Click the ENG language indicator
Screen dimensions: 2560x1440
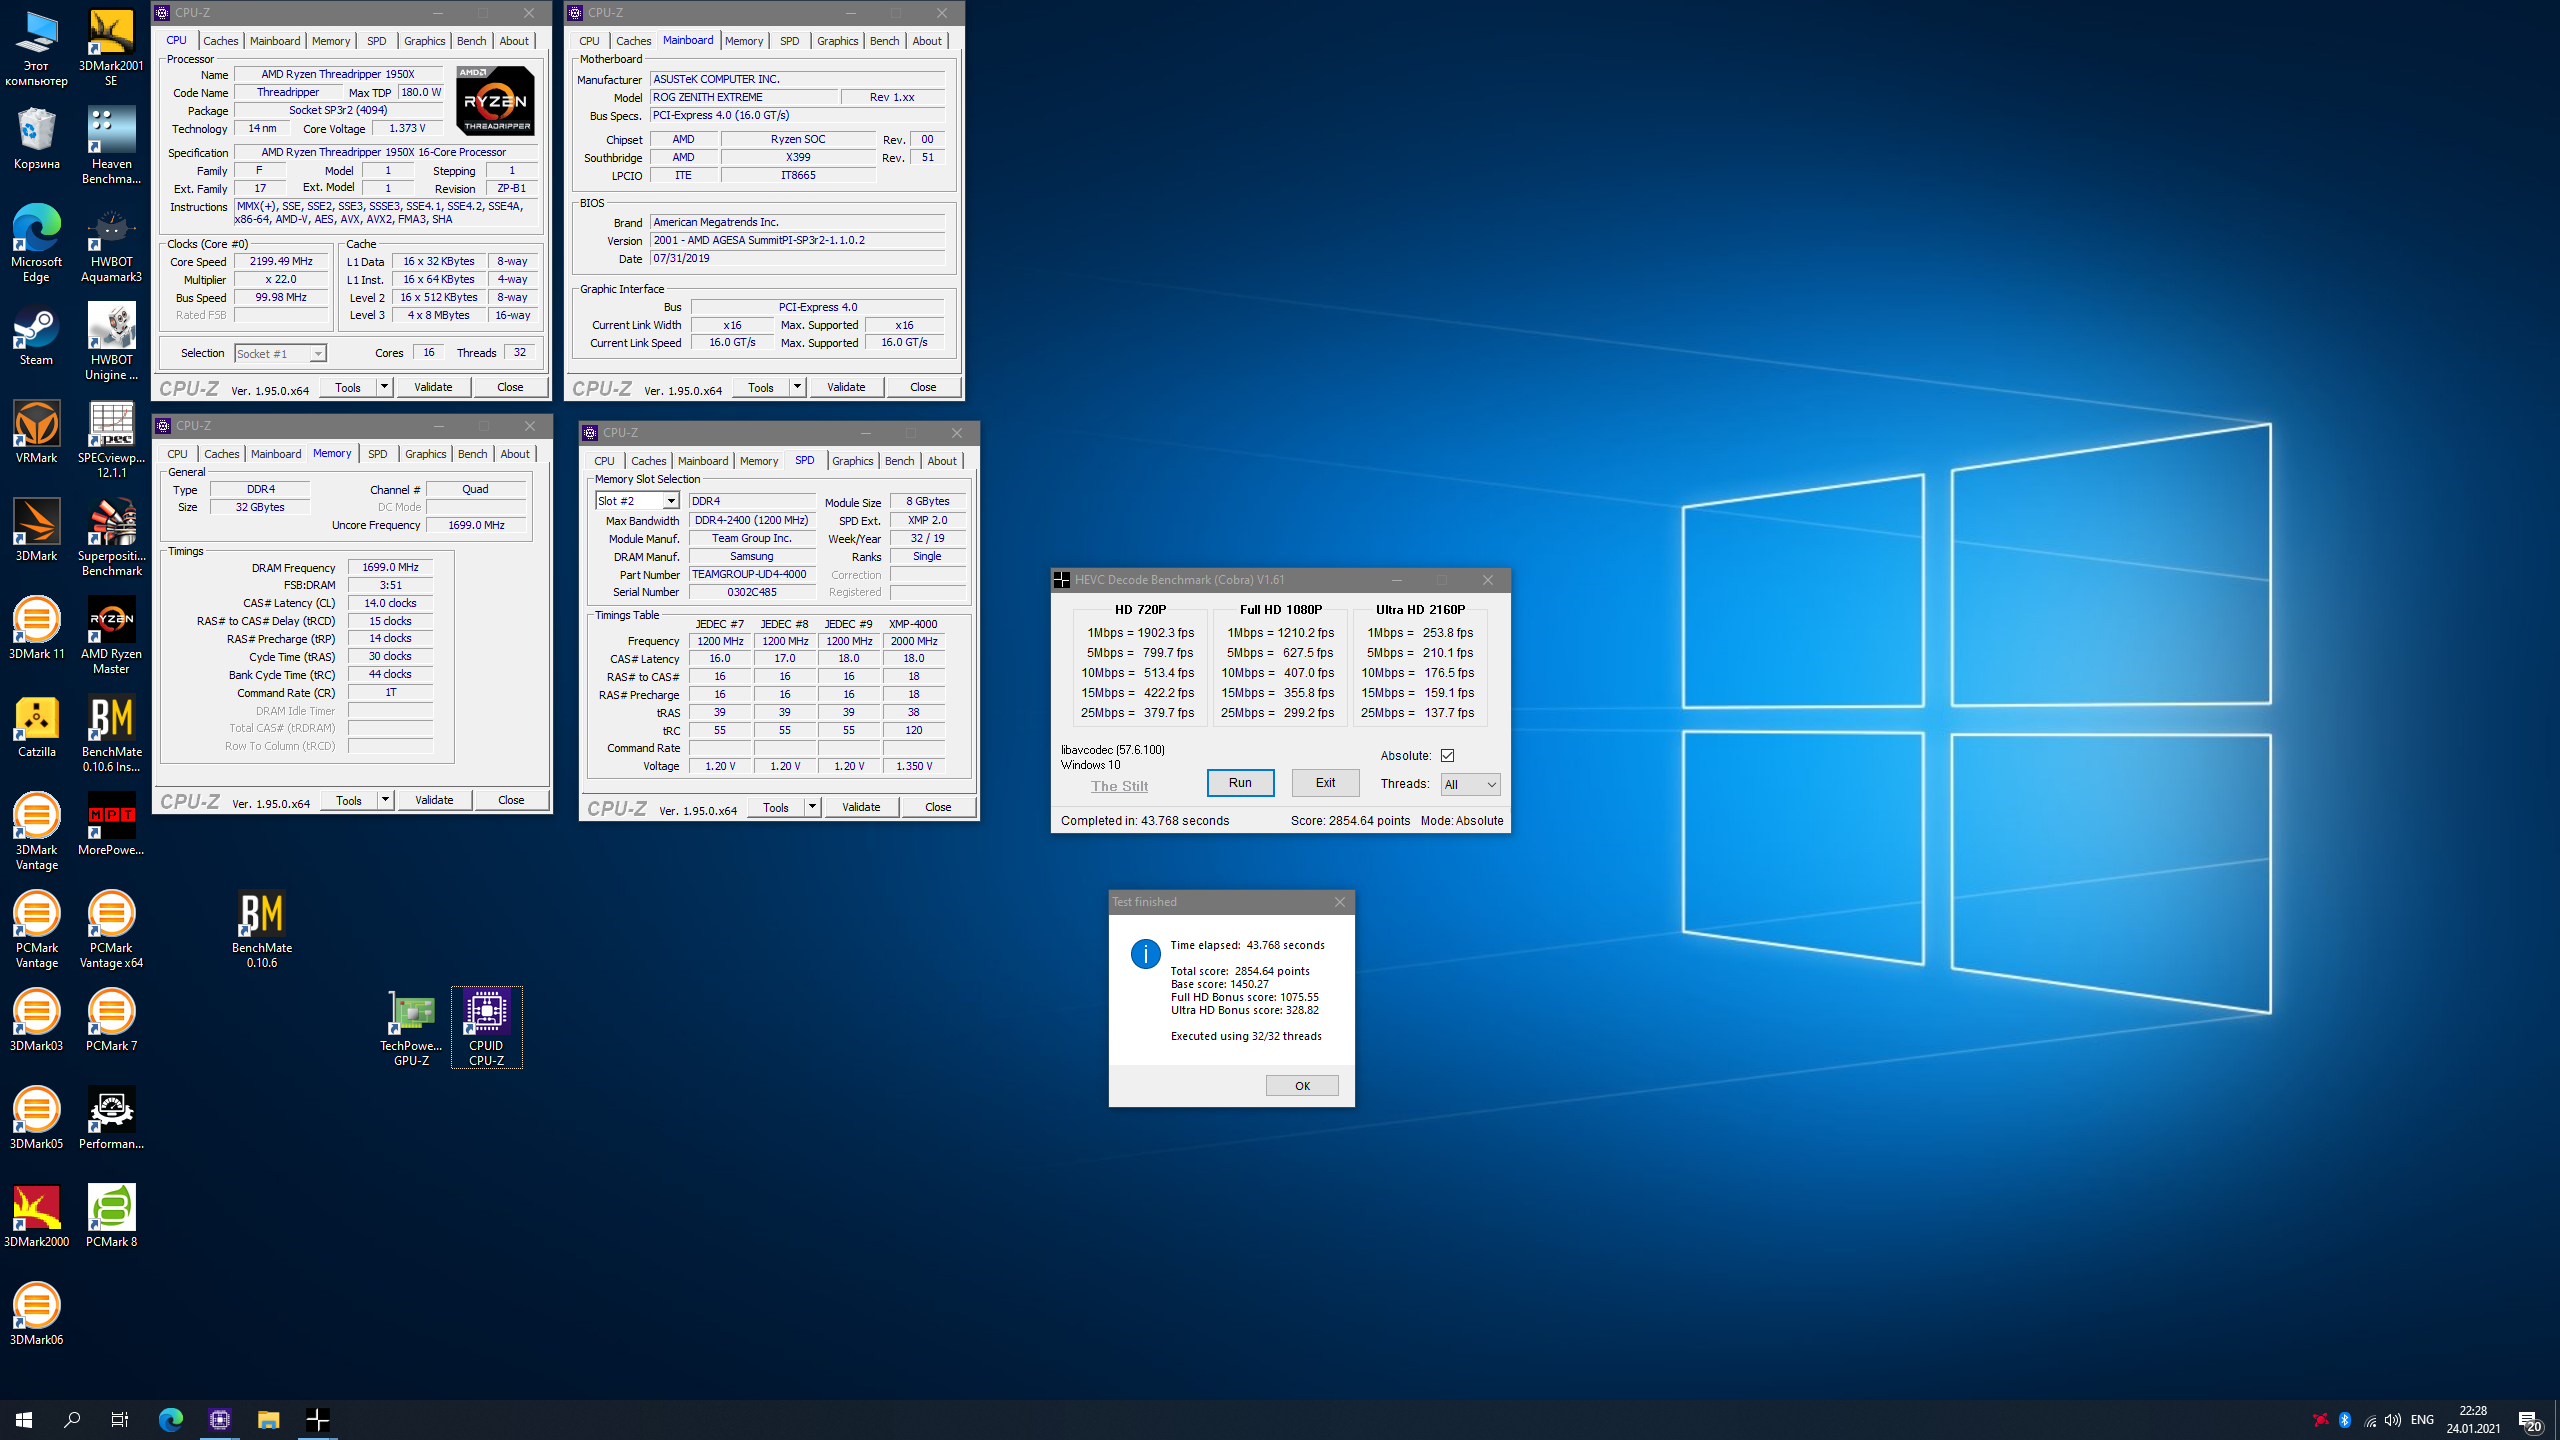[x=2422, y=1420]
